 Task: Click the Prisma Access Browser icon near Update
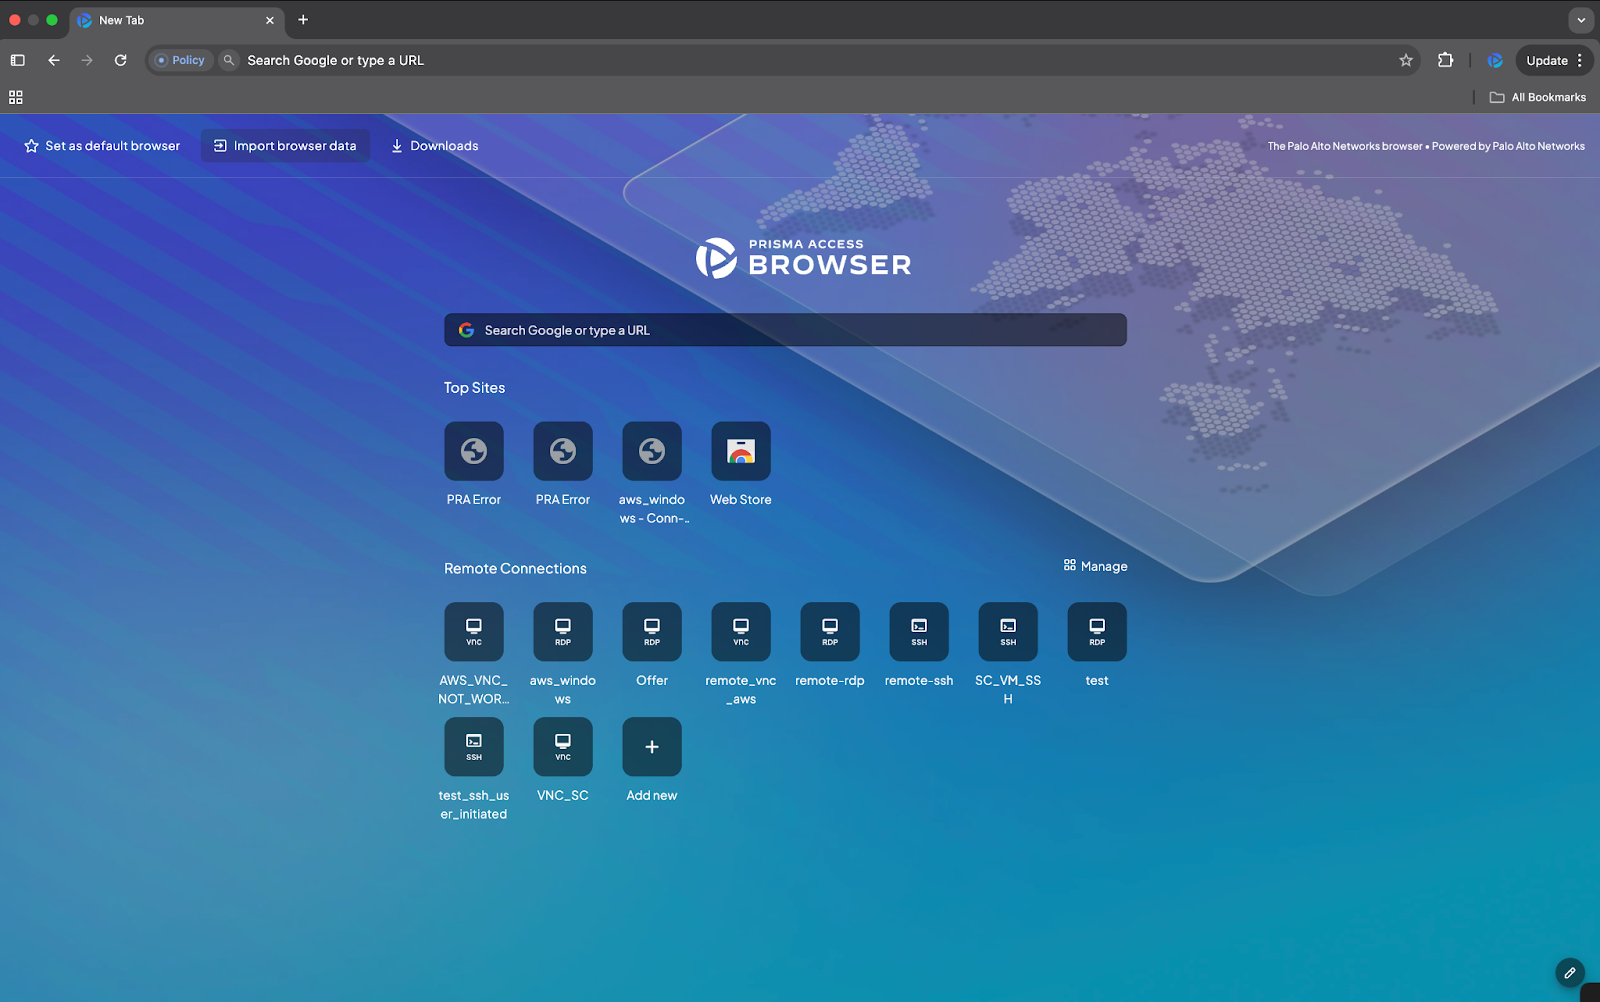tap(1494, 60)
